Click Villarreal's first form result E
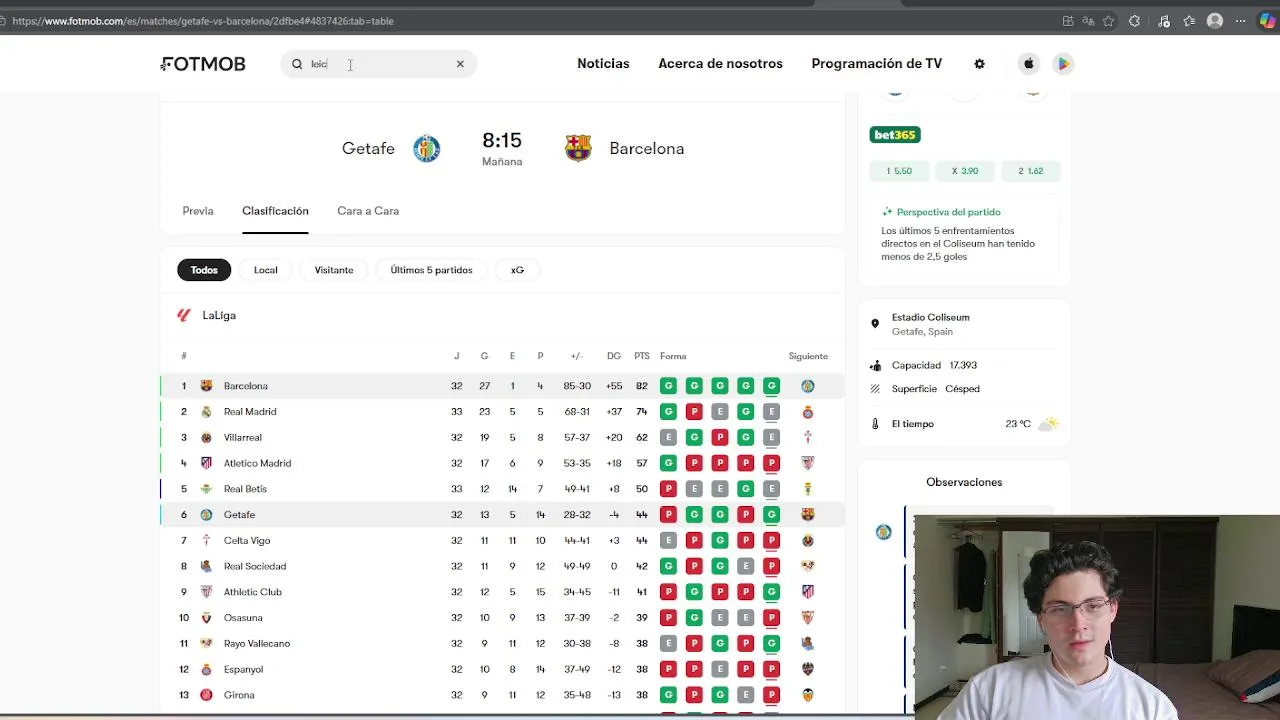 (x=668, y=438)
